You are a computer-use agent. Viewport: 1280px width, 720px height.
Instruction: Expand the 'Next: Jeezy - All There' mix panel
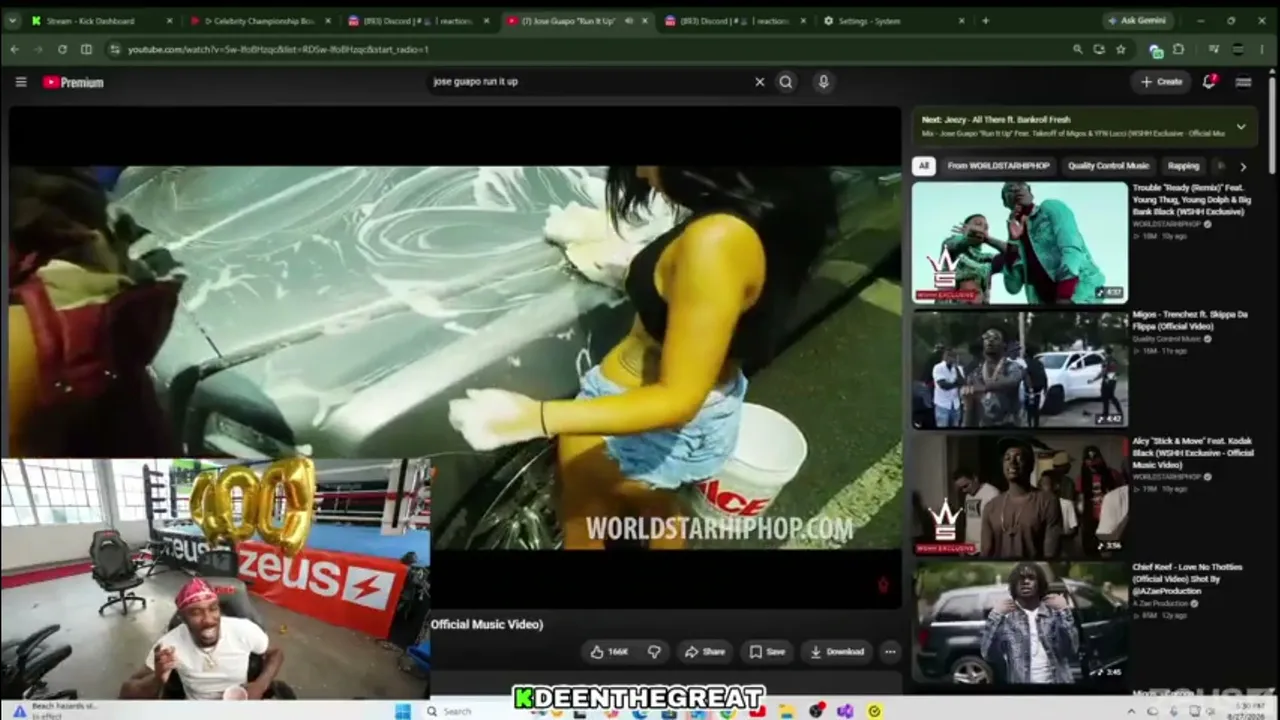click(x=1241, y=126)
